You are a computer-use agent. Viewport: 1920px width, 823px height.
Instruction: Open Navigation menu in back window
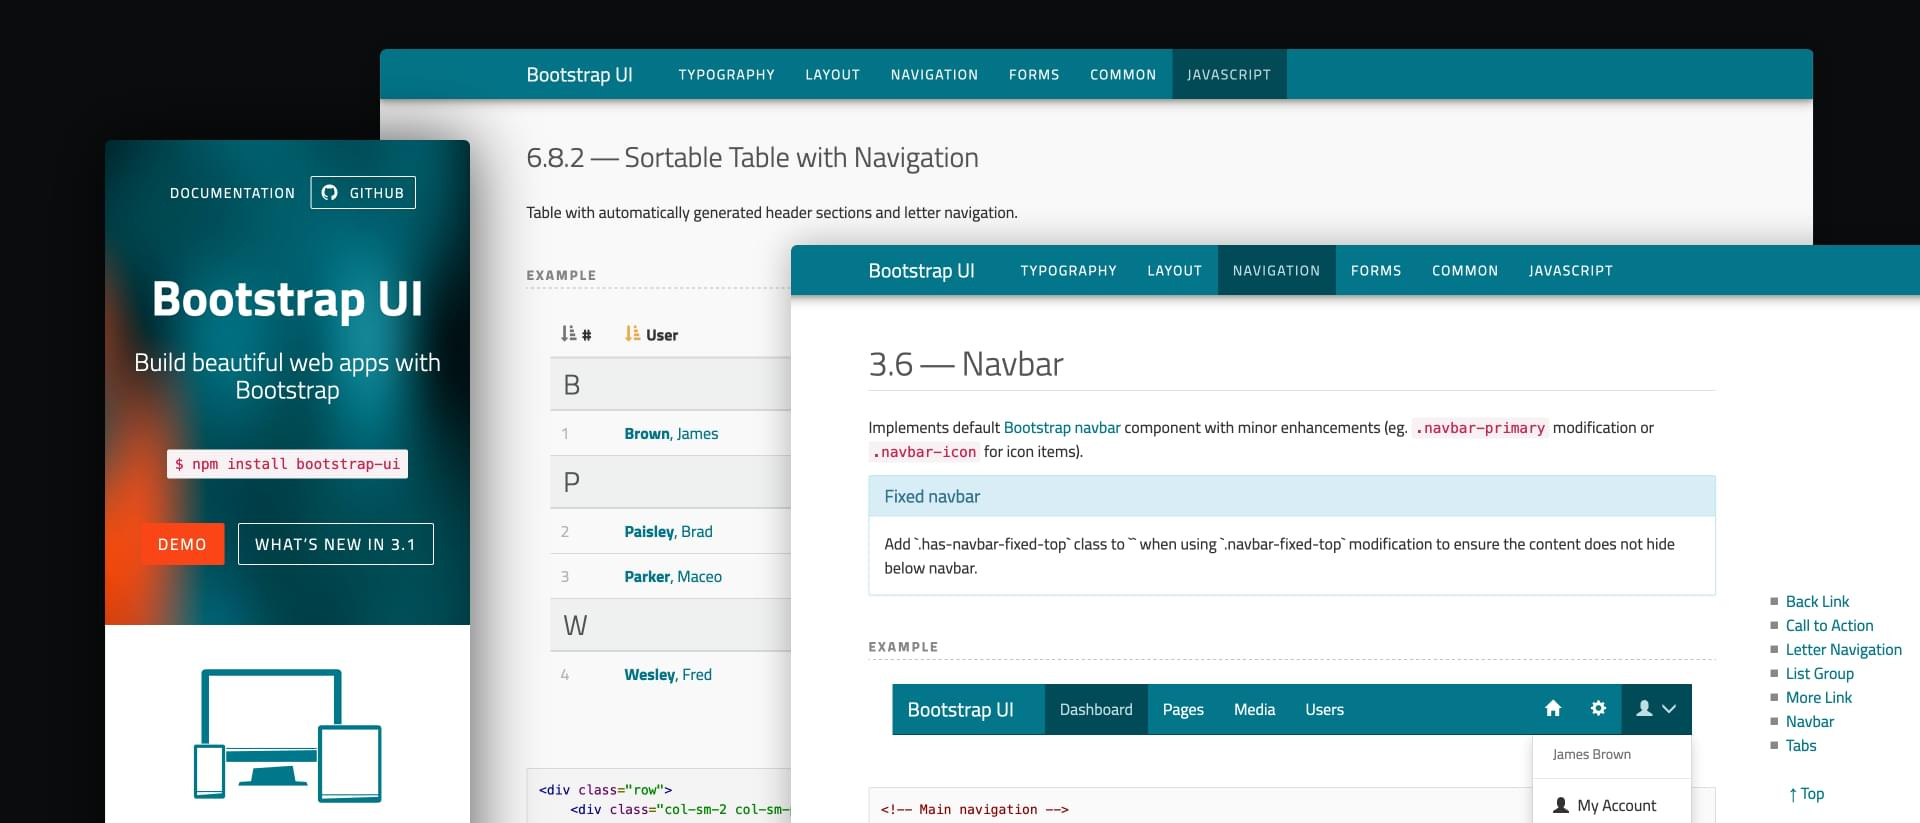tap(934, 75)
